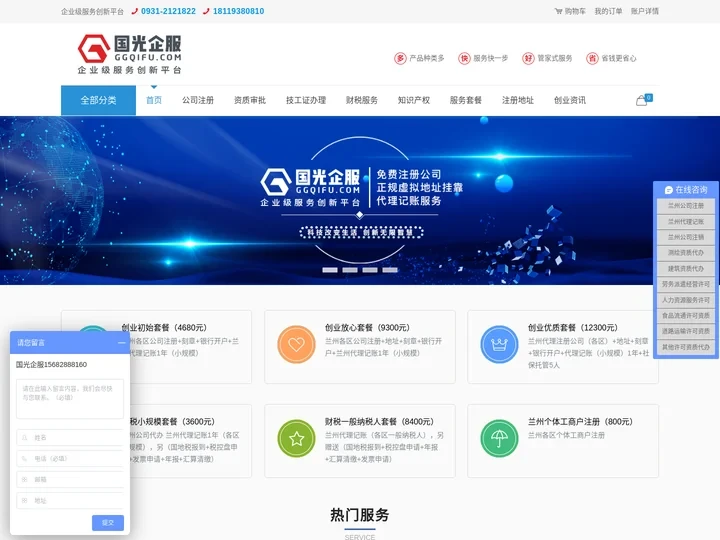
Task: Click the 邮箱 email input field
Action: tap(70, 479)
